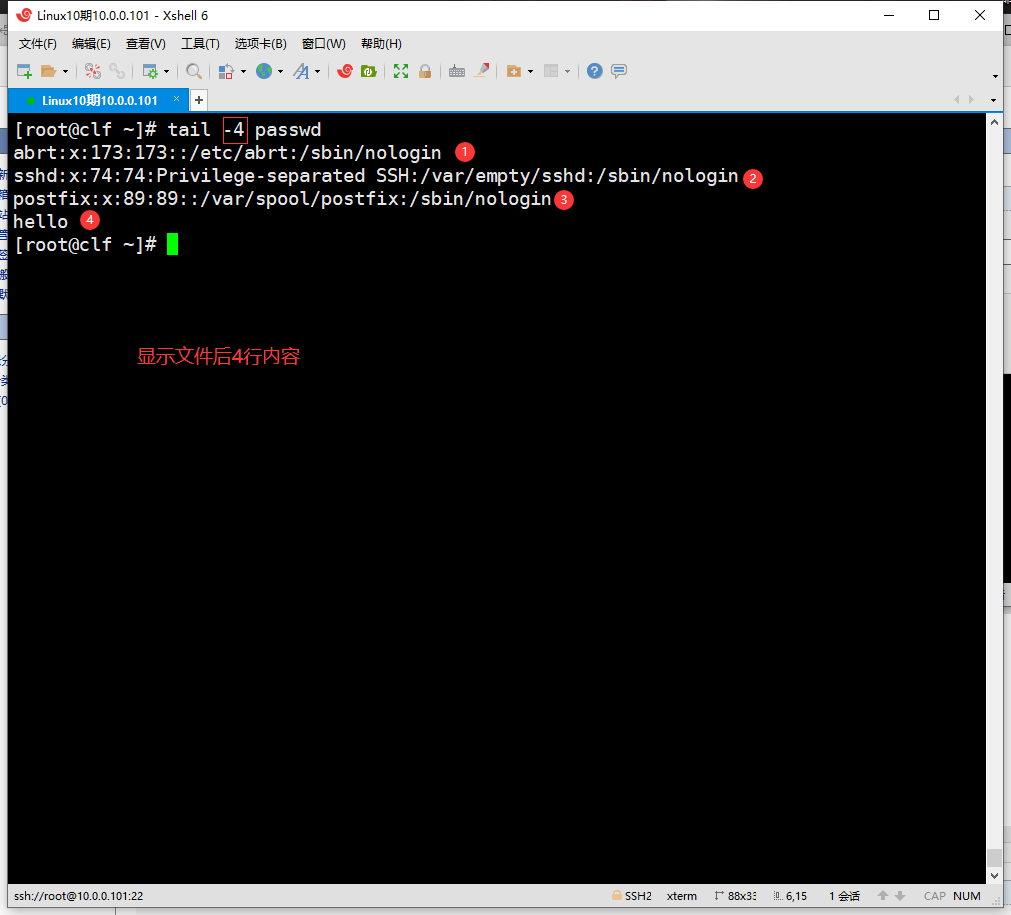The width and height of the screenshot is (1011, 915).
Task: Click the Key Mapping keyboard icon
Action: [456, 71]
